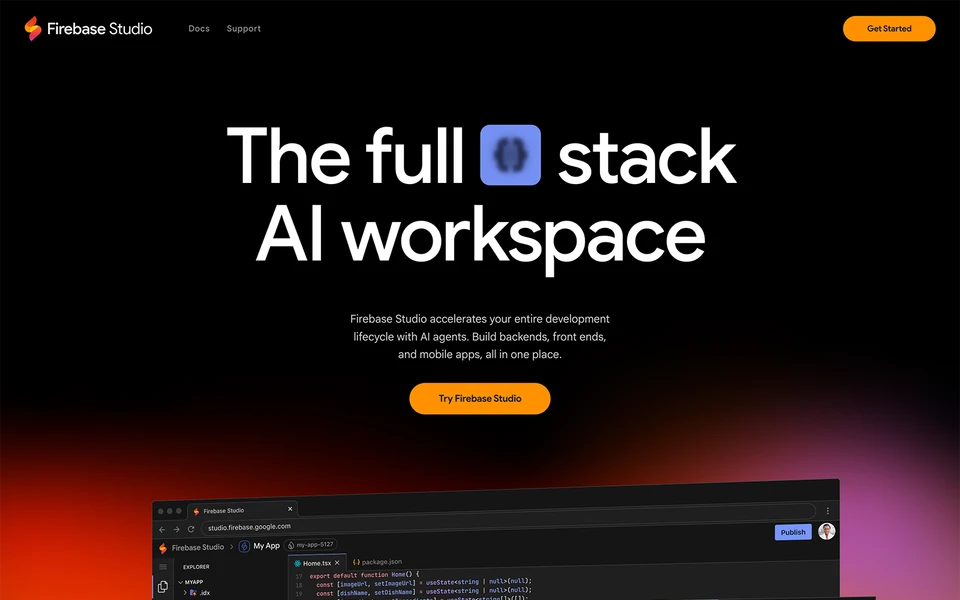Click the blue code braces icon in headline
The height and width of the screenshot is (600, 960).
pos(511,155)
